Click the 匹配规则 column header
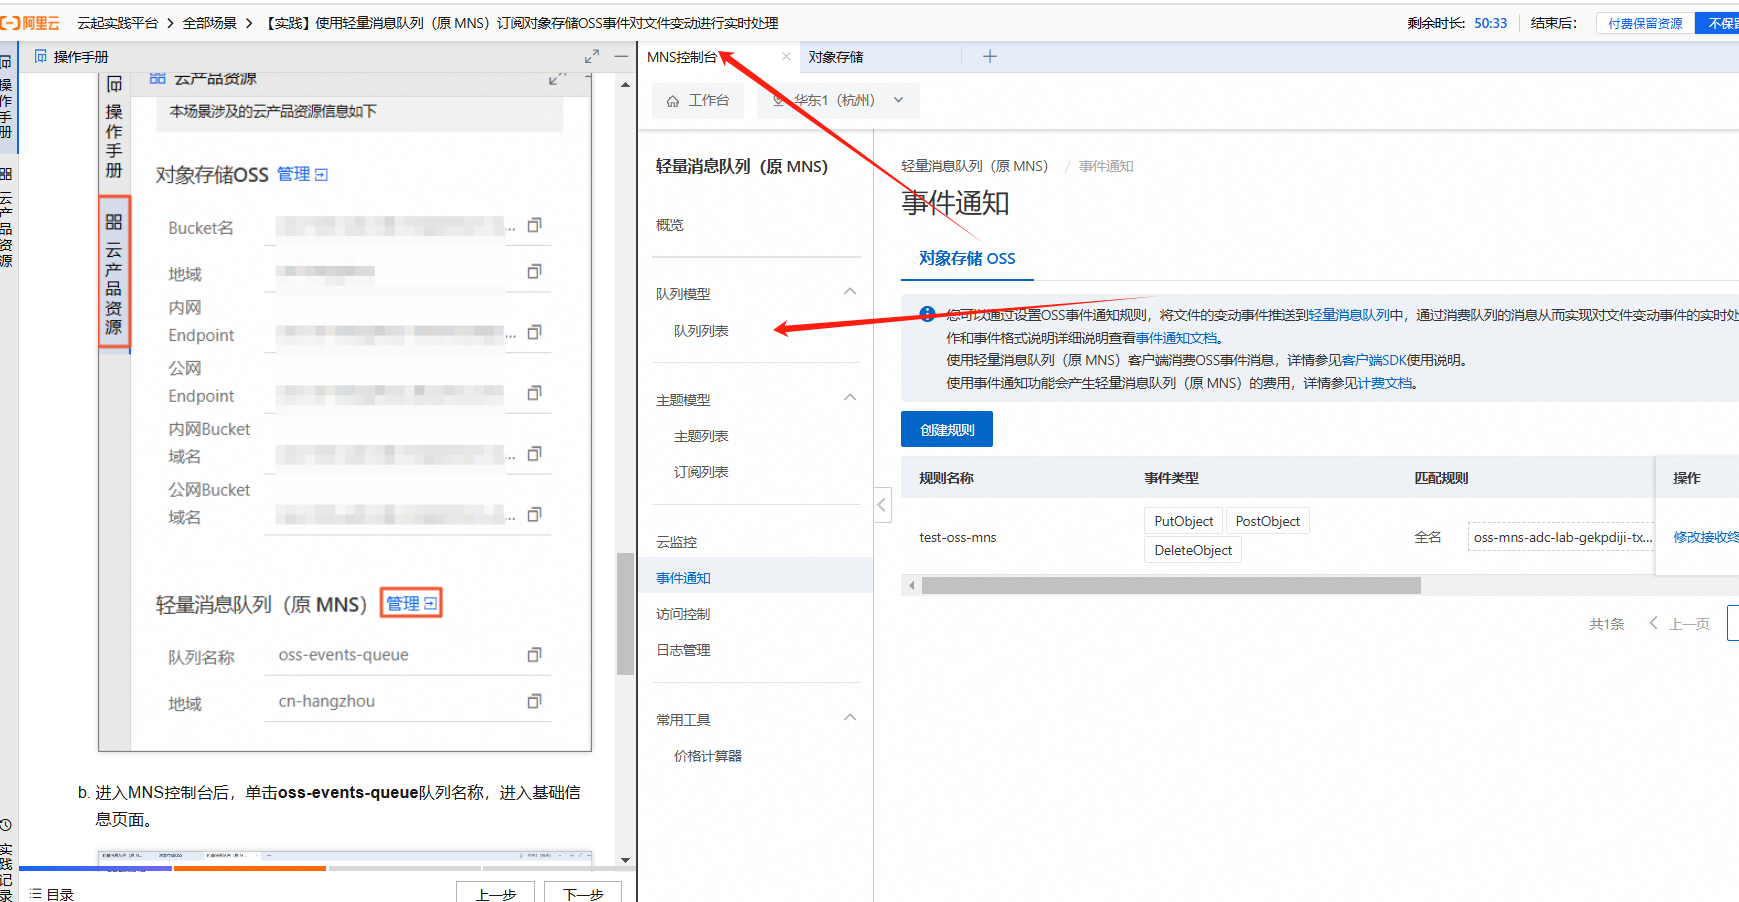This screenshot has height=902, width=1739. (1441, 478)
